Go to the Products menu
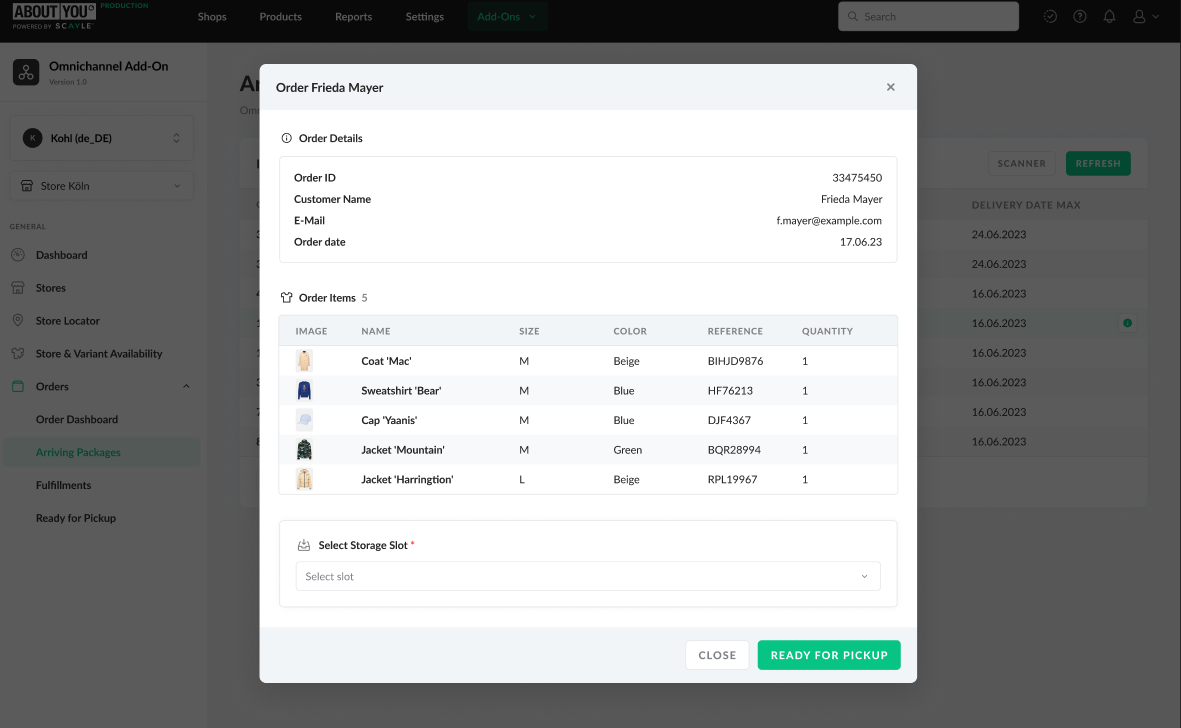Viewport: 1181px width, 728px height. (280, 17)
